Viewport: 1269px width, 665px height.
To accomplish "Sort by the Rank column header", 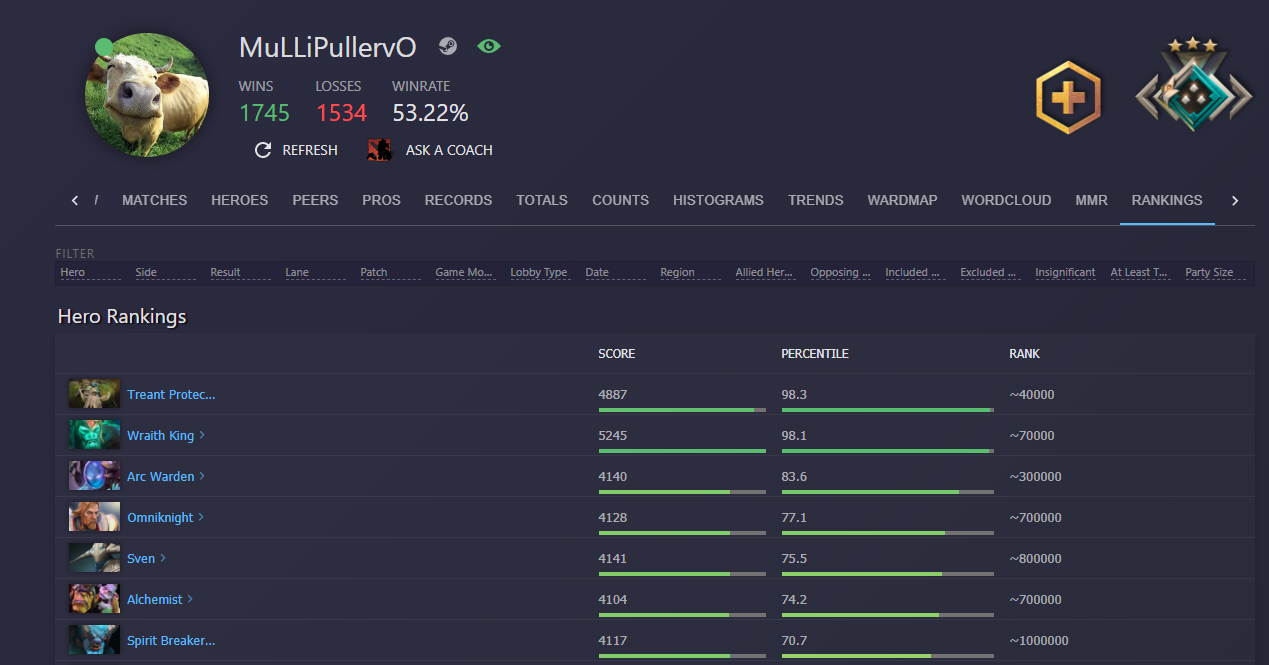I will pos(1024,354).
